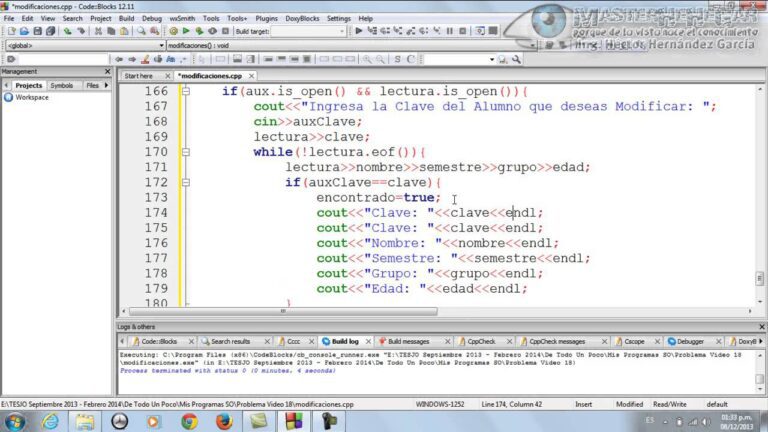Open Replace with the toolbar icon
The height and width of the screenshot is (432, 768).
pyautogui.click(x=155, y=31)
